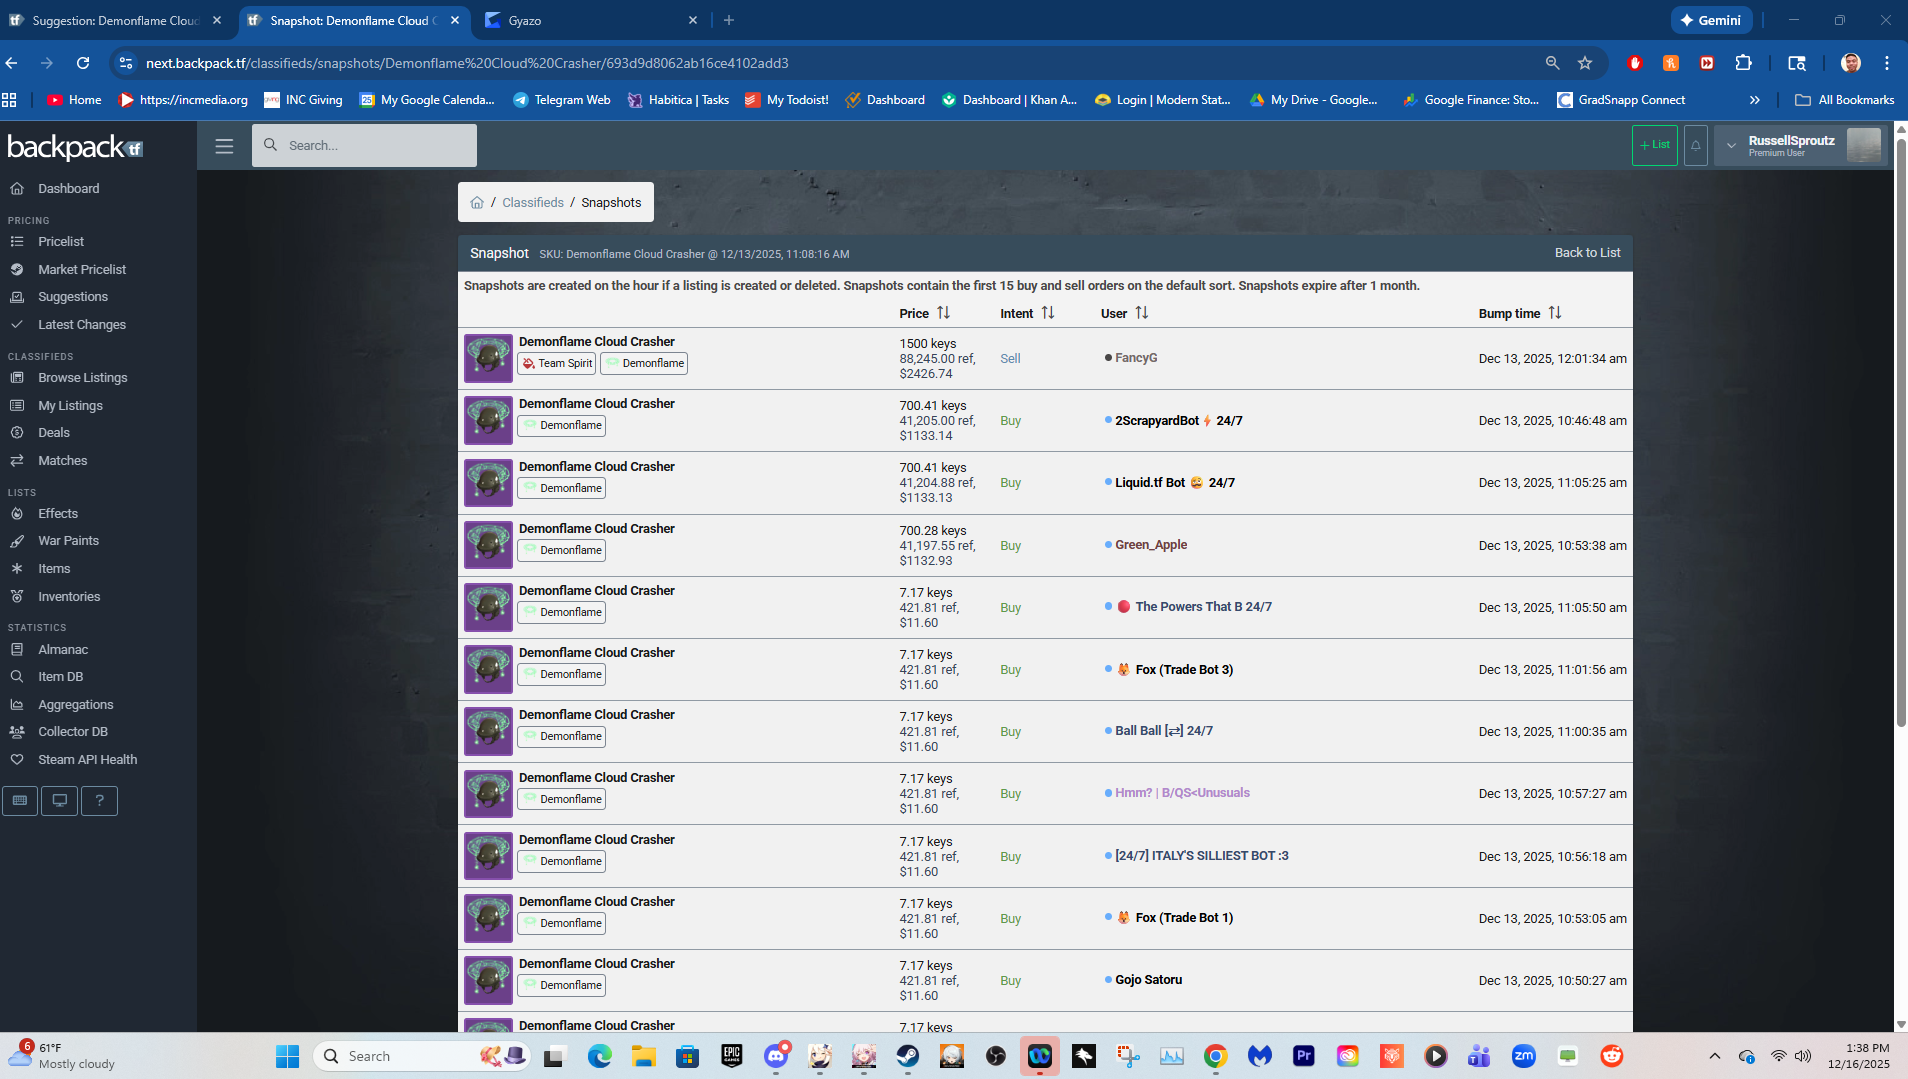Sort listings by Intent column arrows
The width and height of the screenshot is (1908, 1079).
(1048, 313)
